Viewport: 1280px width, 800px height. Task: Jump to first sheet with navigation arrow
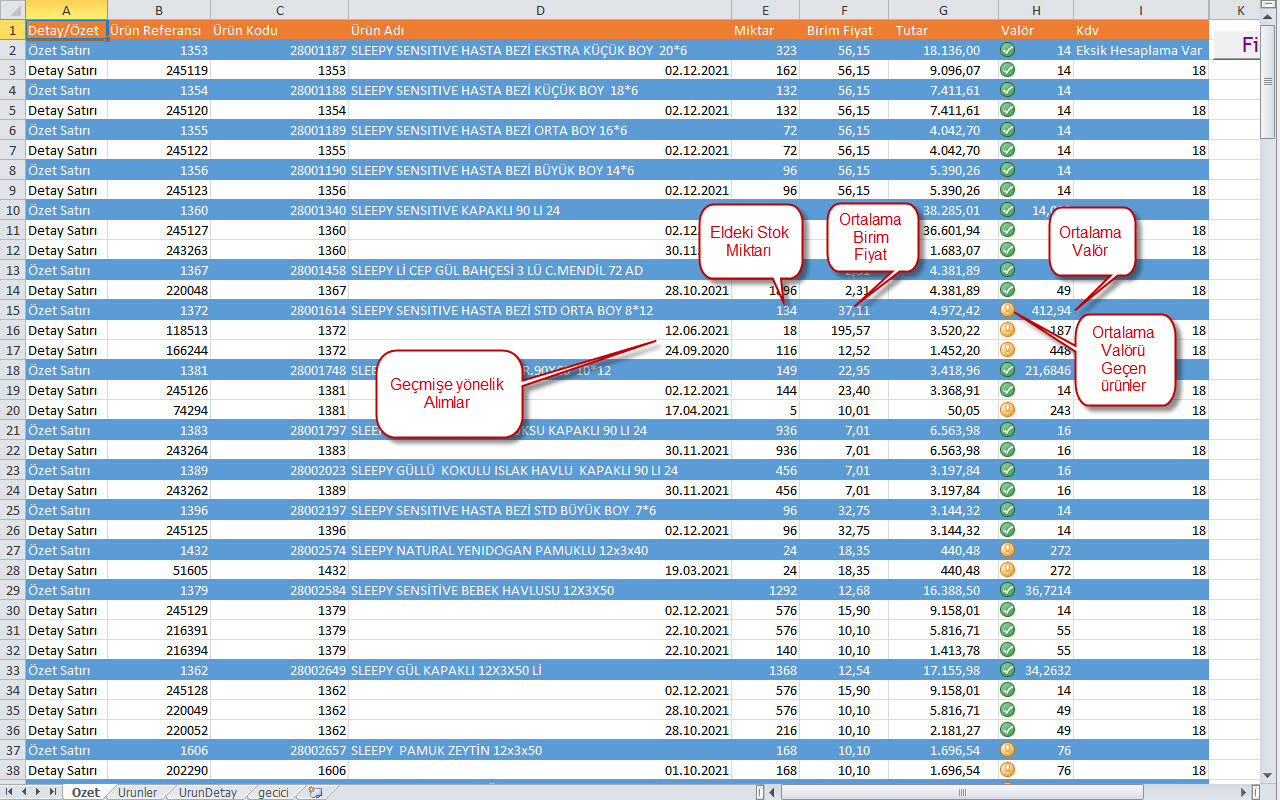11,792
